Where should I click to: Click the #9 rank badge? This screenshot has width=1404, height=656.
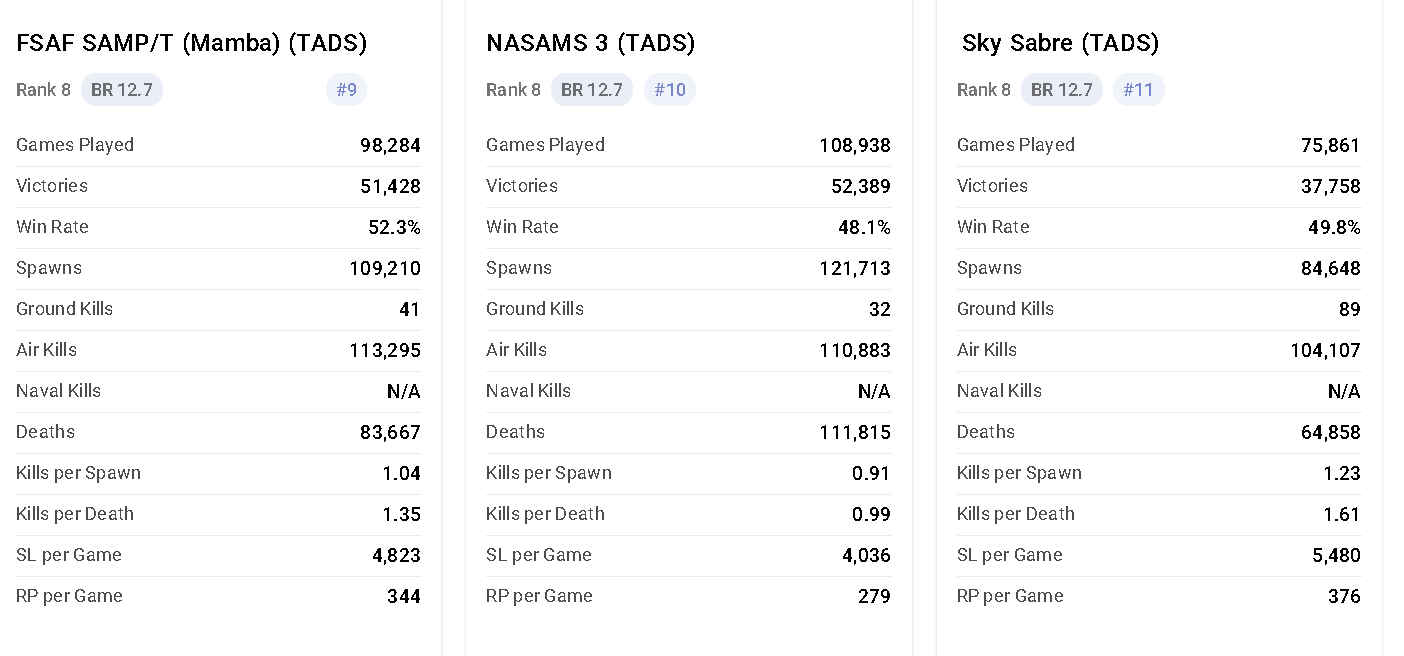346,90
